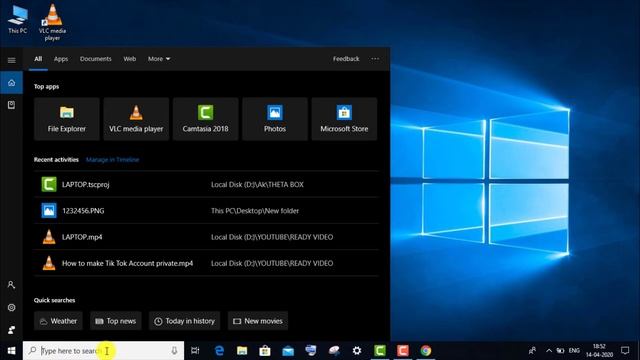This screenshot has width=640, height=360.
Task: Open green Camtasia icon on taskbar
Action: tap(380, 351)
